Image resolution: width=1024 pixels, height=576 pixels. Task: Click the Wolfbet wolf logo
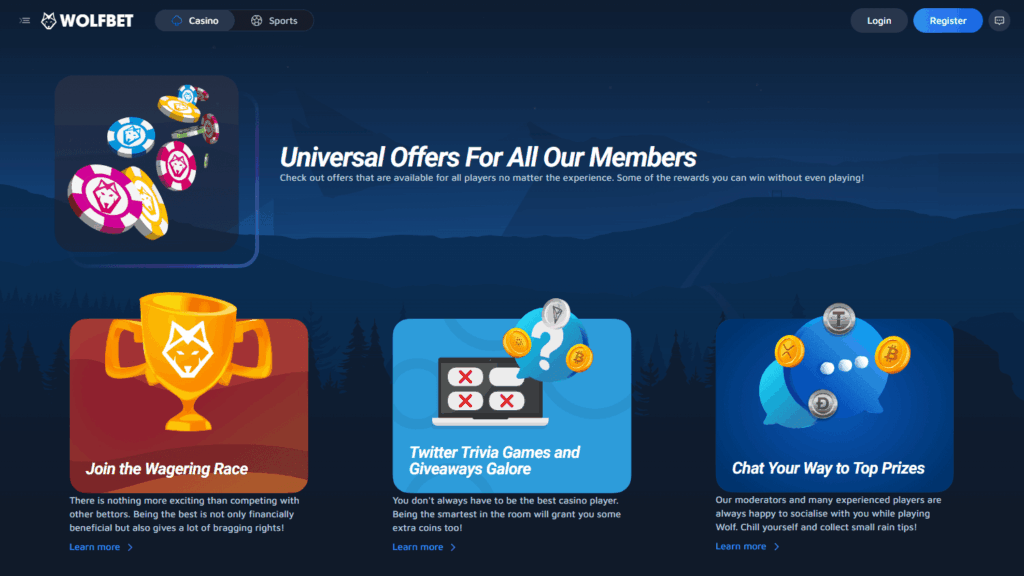coord(87,20)
